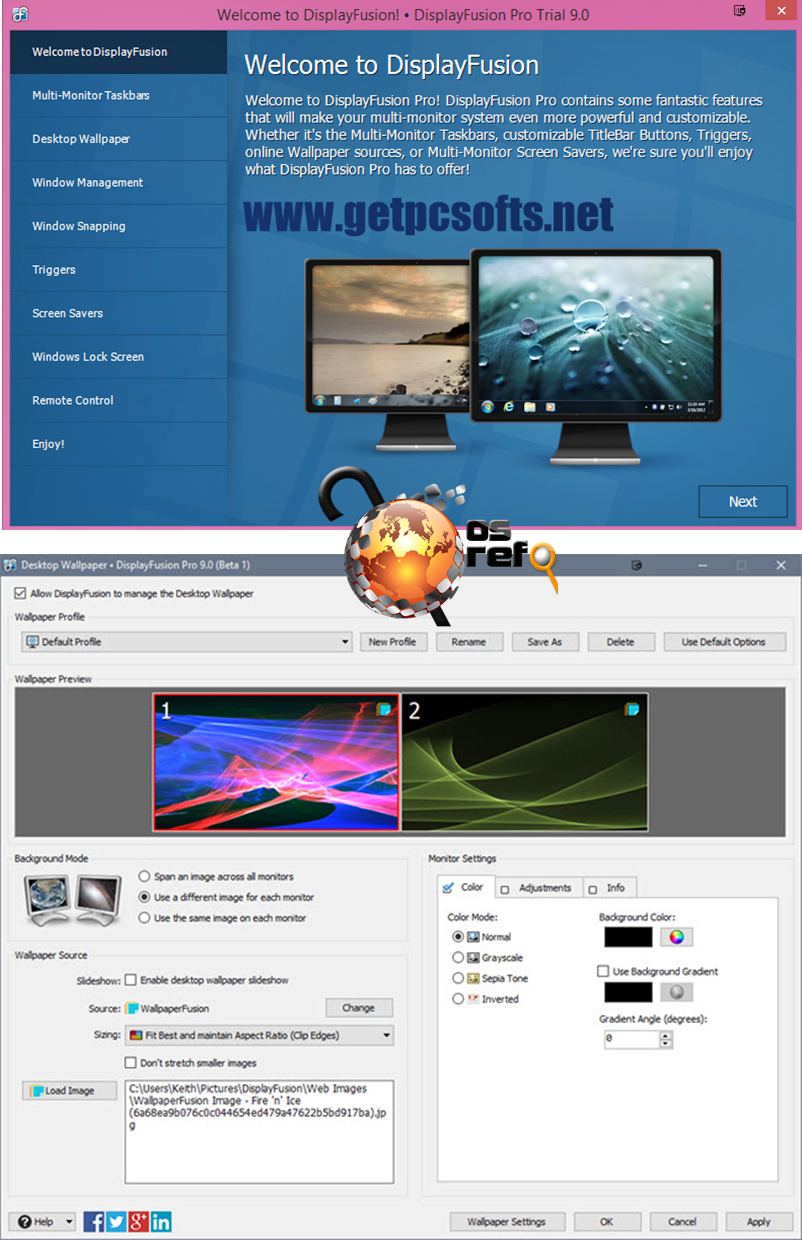
Task: Increase the Gradient Angle with the up arrow
Action: click(667, 1035)
